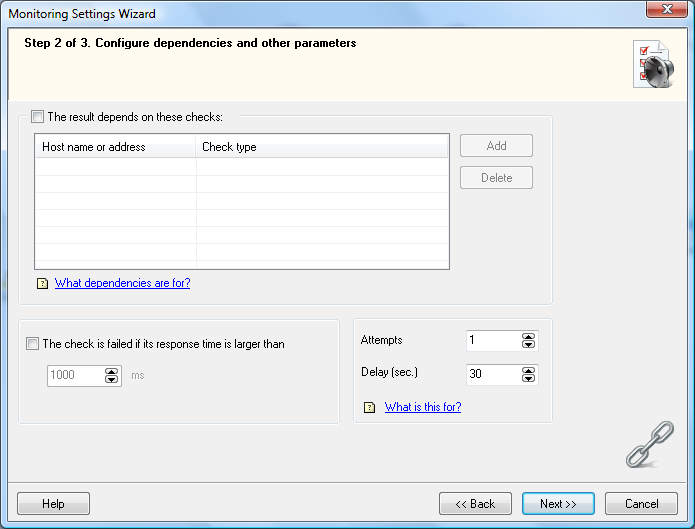Tick the response time failure checkbox
Viewport: 695px width, 529px height.
[x=32, y=344]
